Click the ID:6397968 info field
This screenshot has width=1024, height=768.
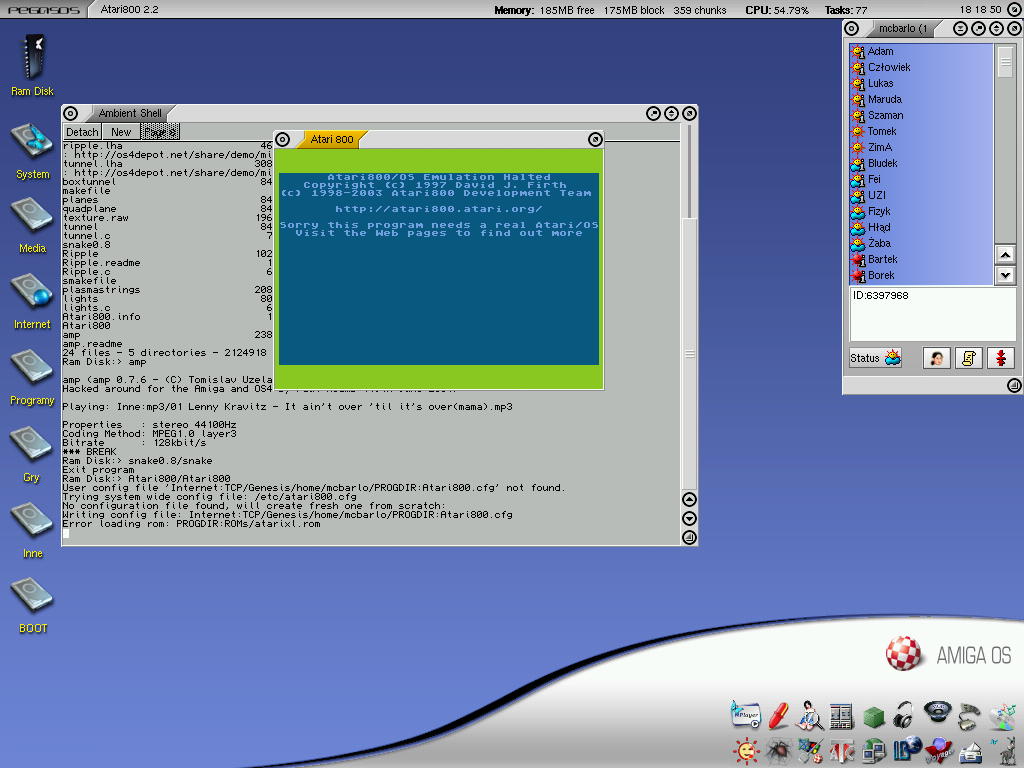tap(932, 314)
